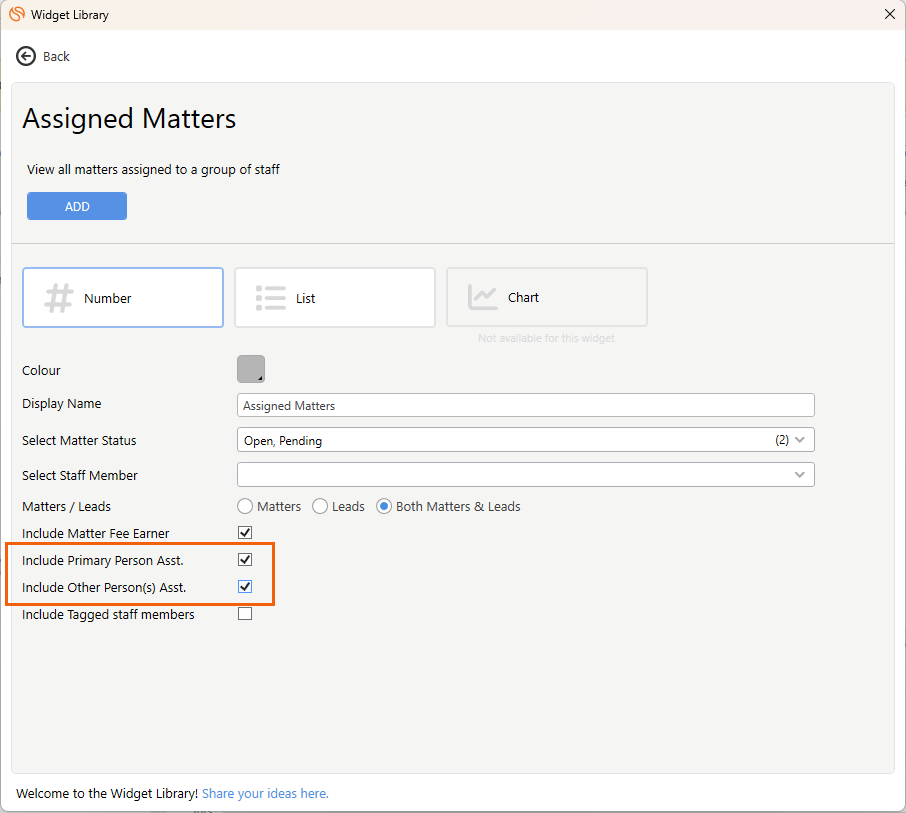Uncheck Include Primary Person Asst.

tap(245, 560)
